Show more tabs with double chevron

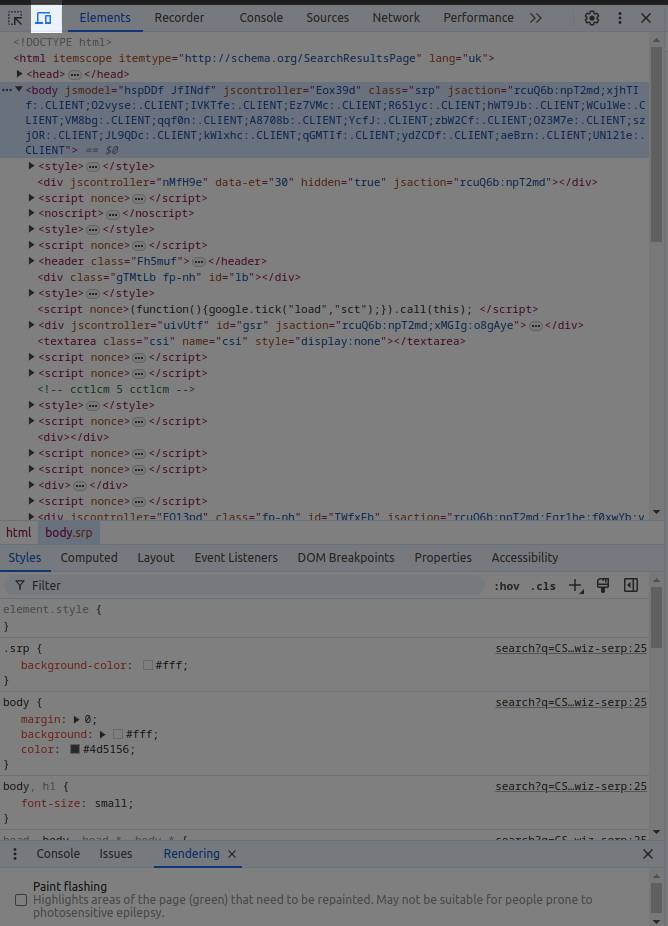(x=536, y=18)
